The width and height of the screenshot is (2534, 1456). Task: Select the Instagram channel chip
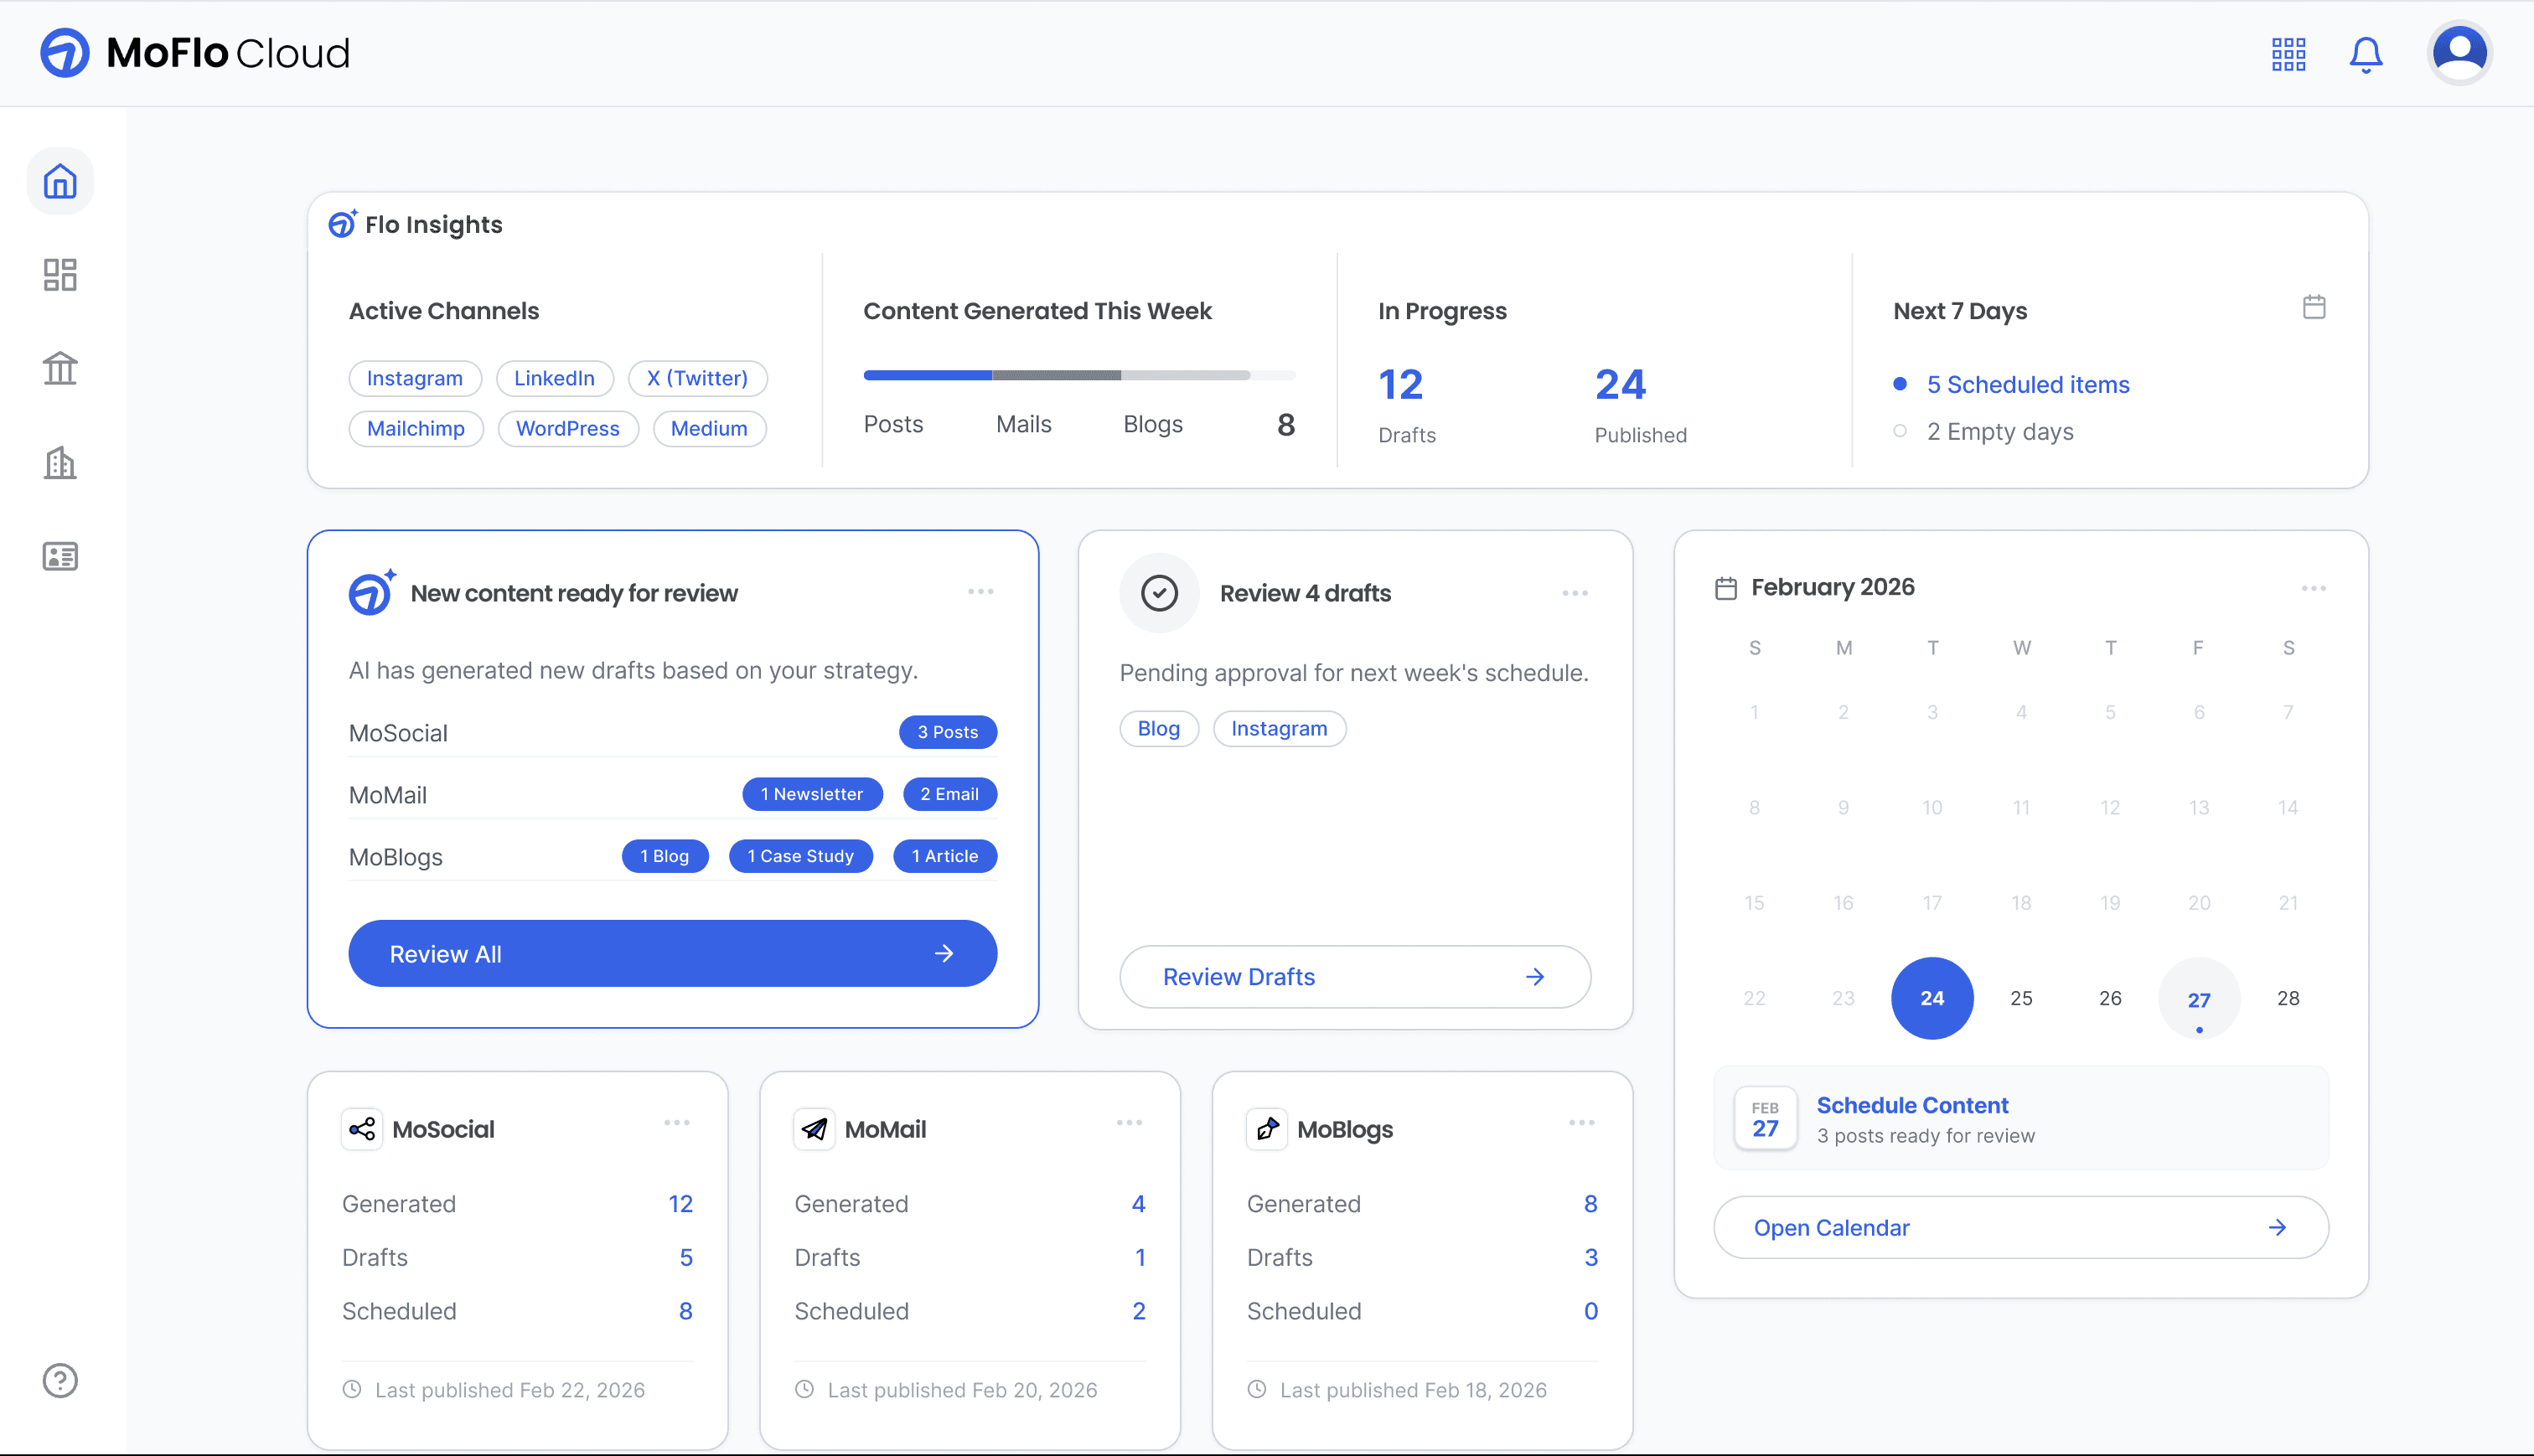pos(414,378)
